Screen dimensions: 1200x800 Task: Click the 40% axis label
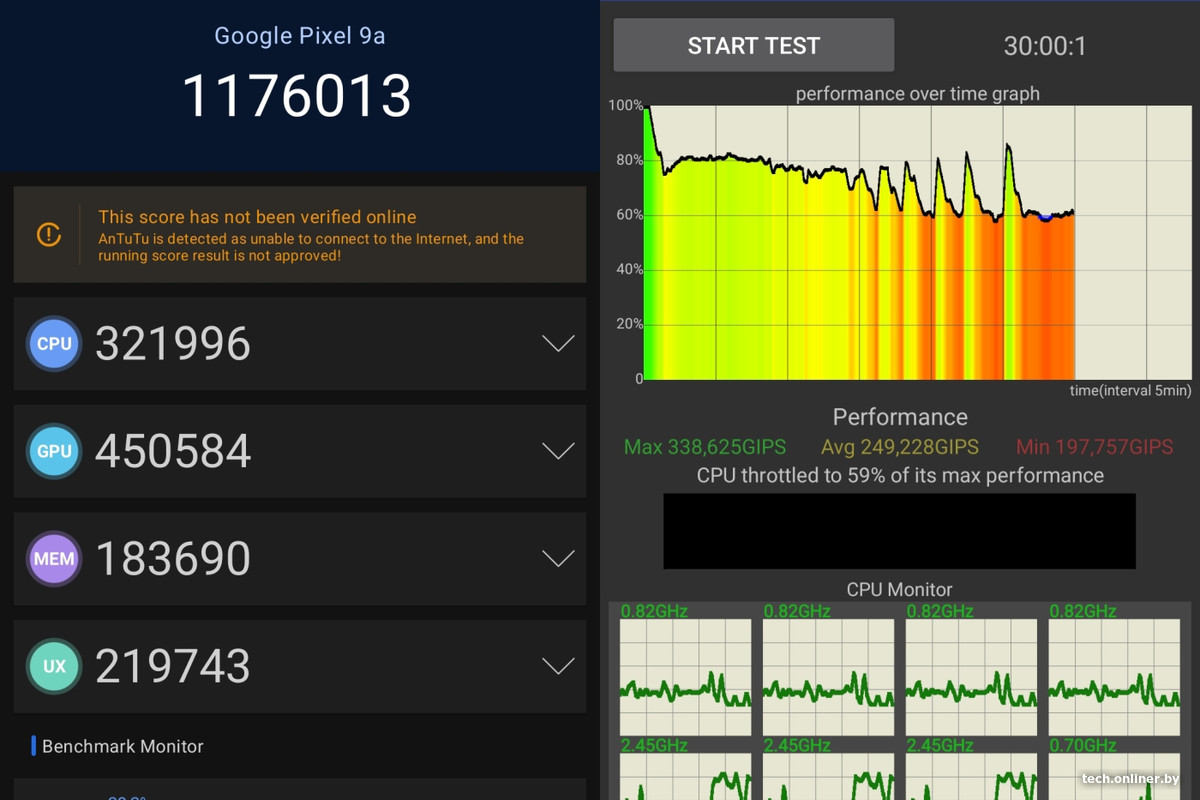click(630, 269)
